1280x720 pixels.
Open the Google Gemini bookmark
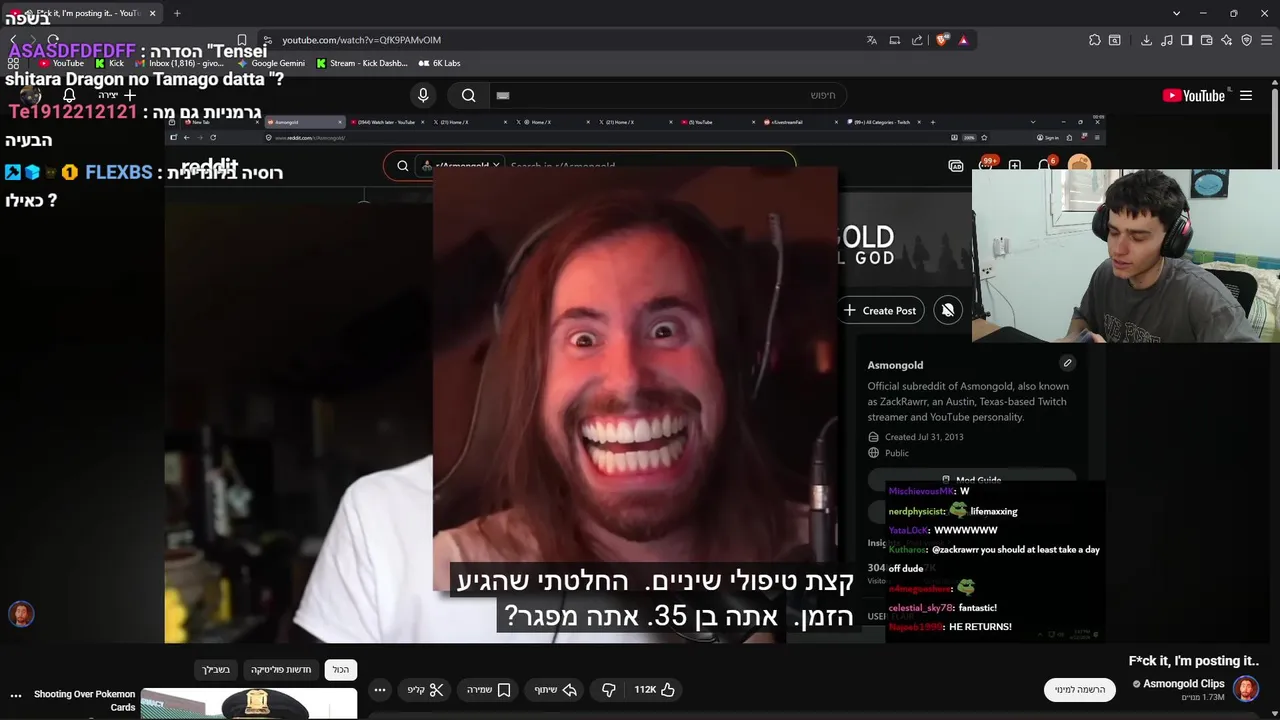[271, 63]
